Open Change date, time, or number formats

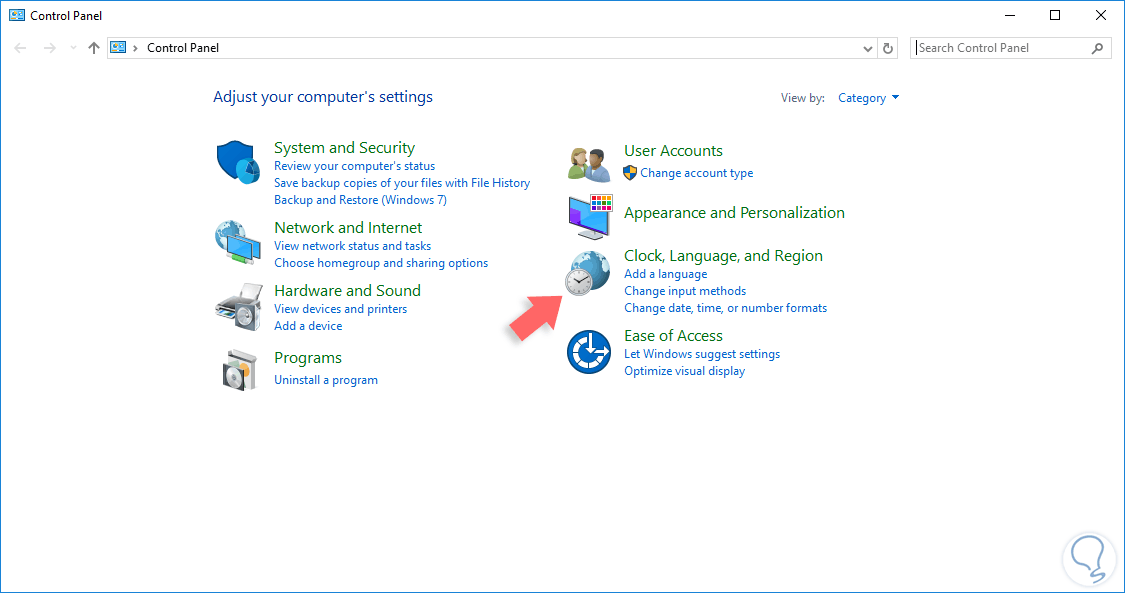pyautogui.click(x=725, y=308)
